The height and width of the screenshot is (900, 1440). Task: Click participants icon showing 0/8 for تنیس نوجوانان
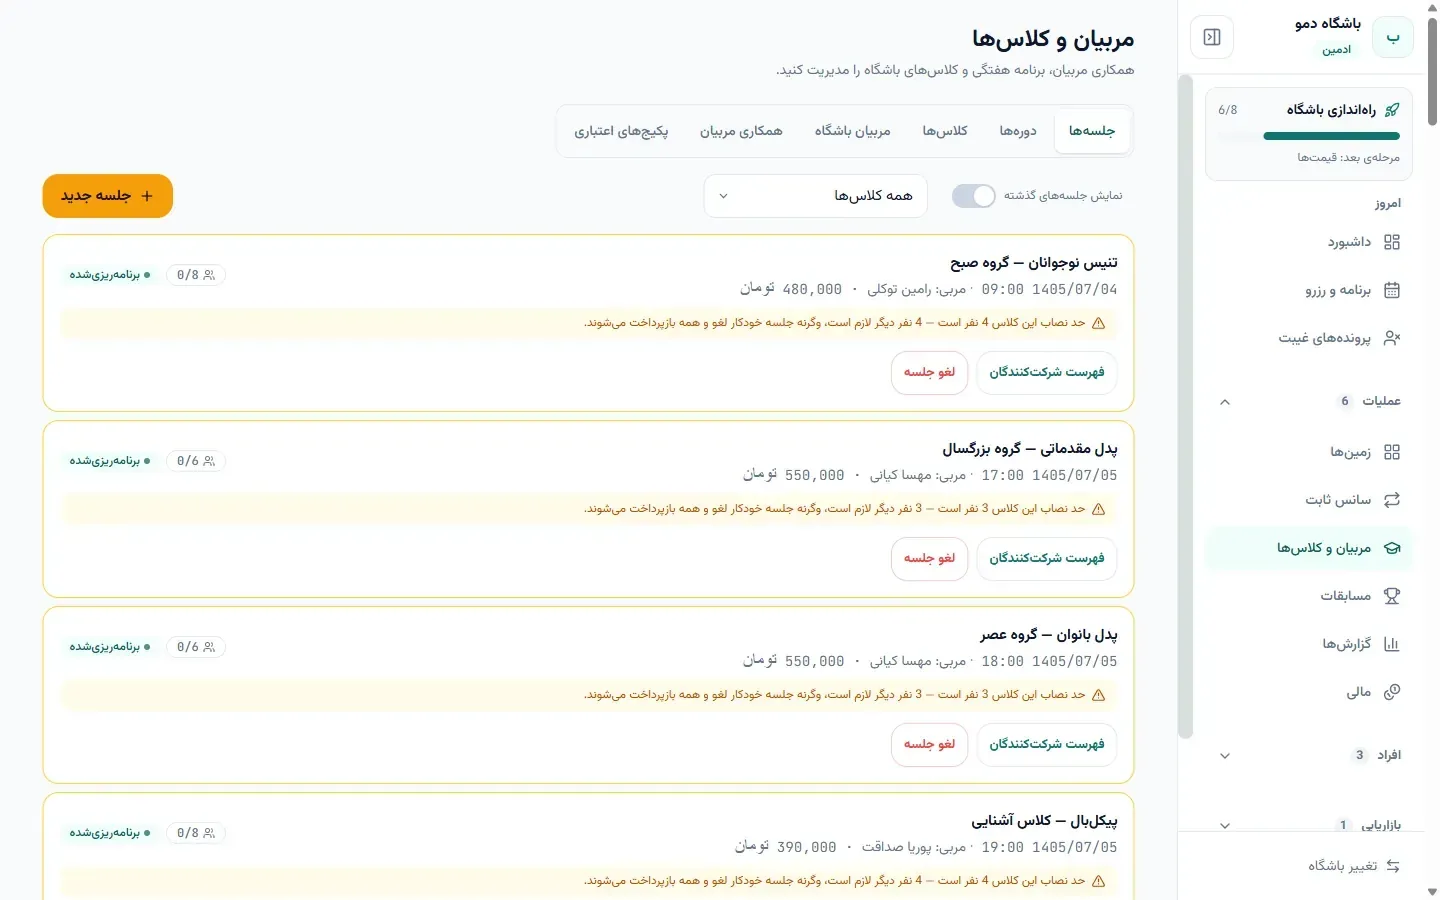click(209, 275)
